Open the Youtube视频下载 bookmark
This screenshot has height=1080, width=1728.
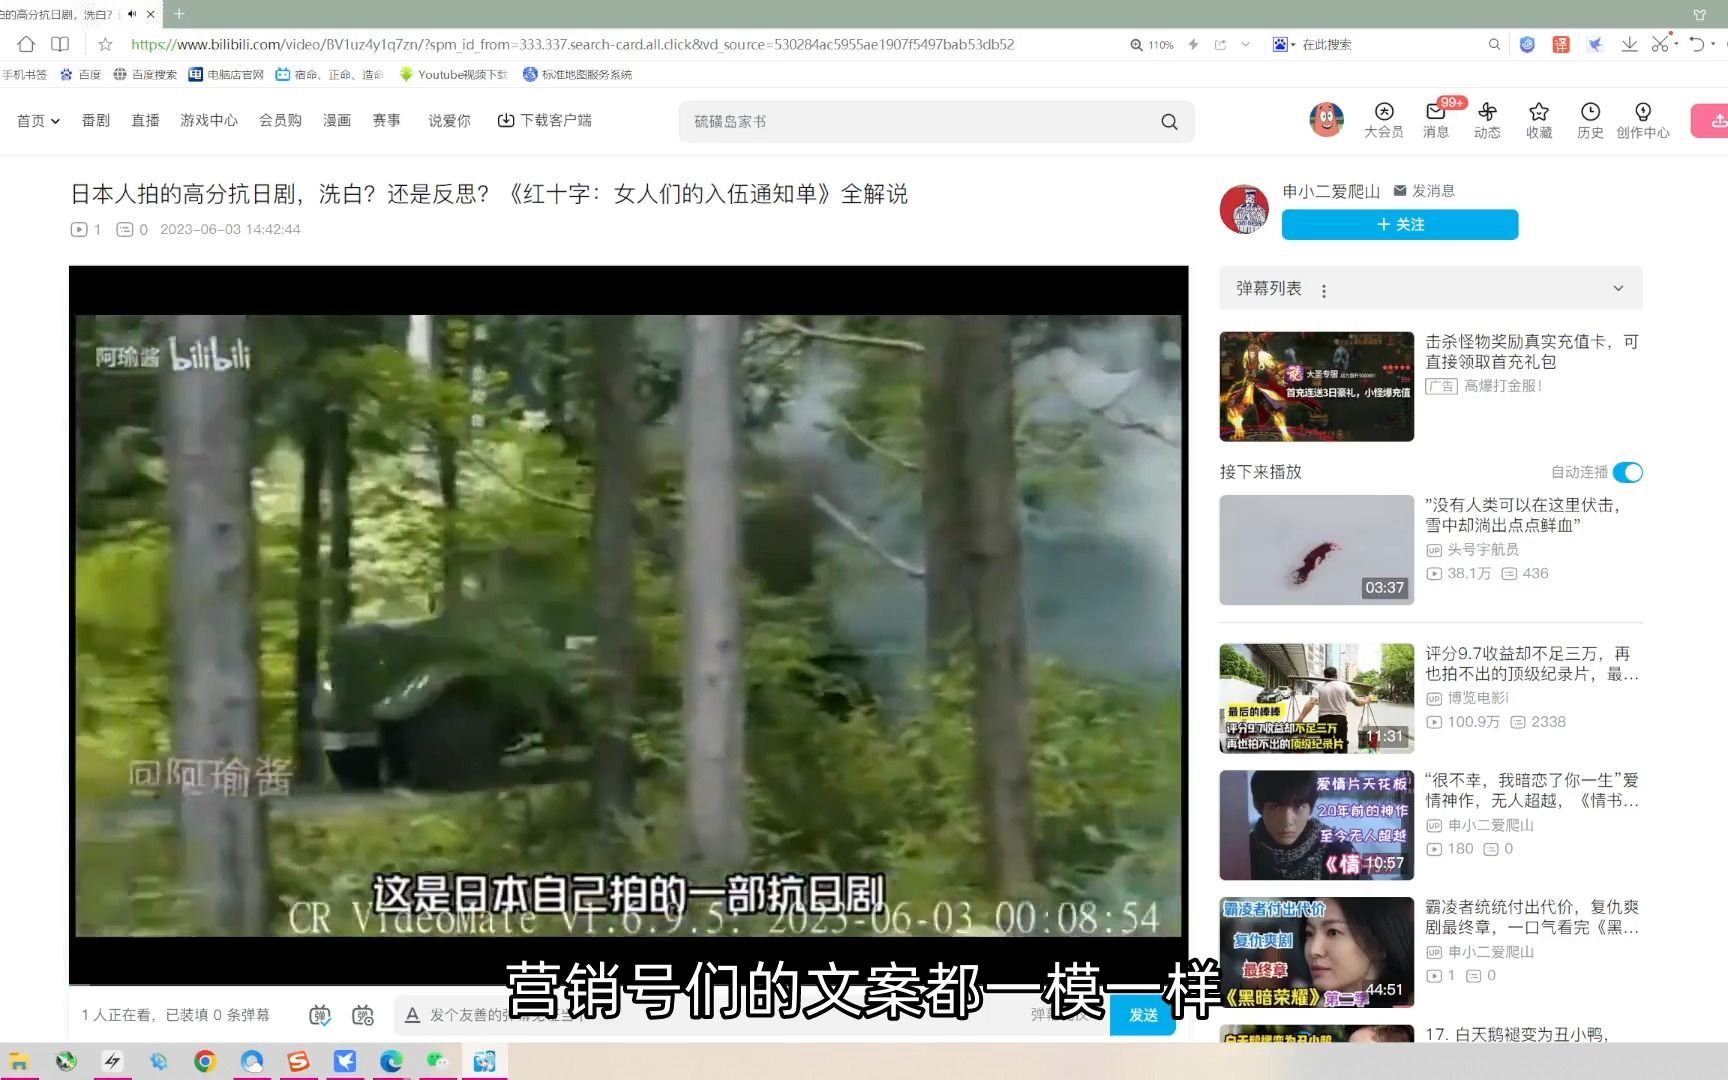(x=454, y=74)
